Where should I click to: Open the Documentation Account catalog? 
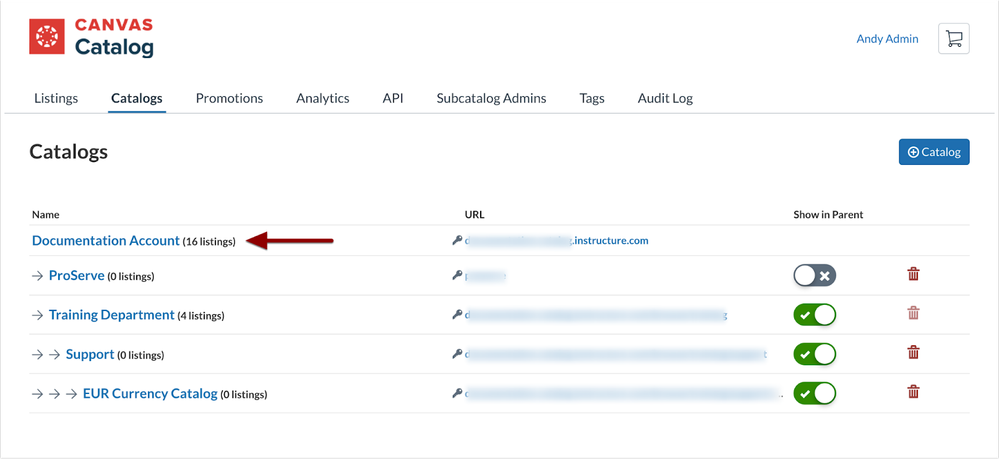(106, 240)
